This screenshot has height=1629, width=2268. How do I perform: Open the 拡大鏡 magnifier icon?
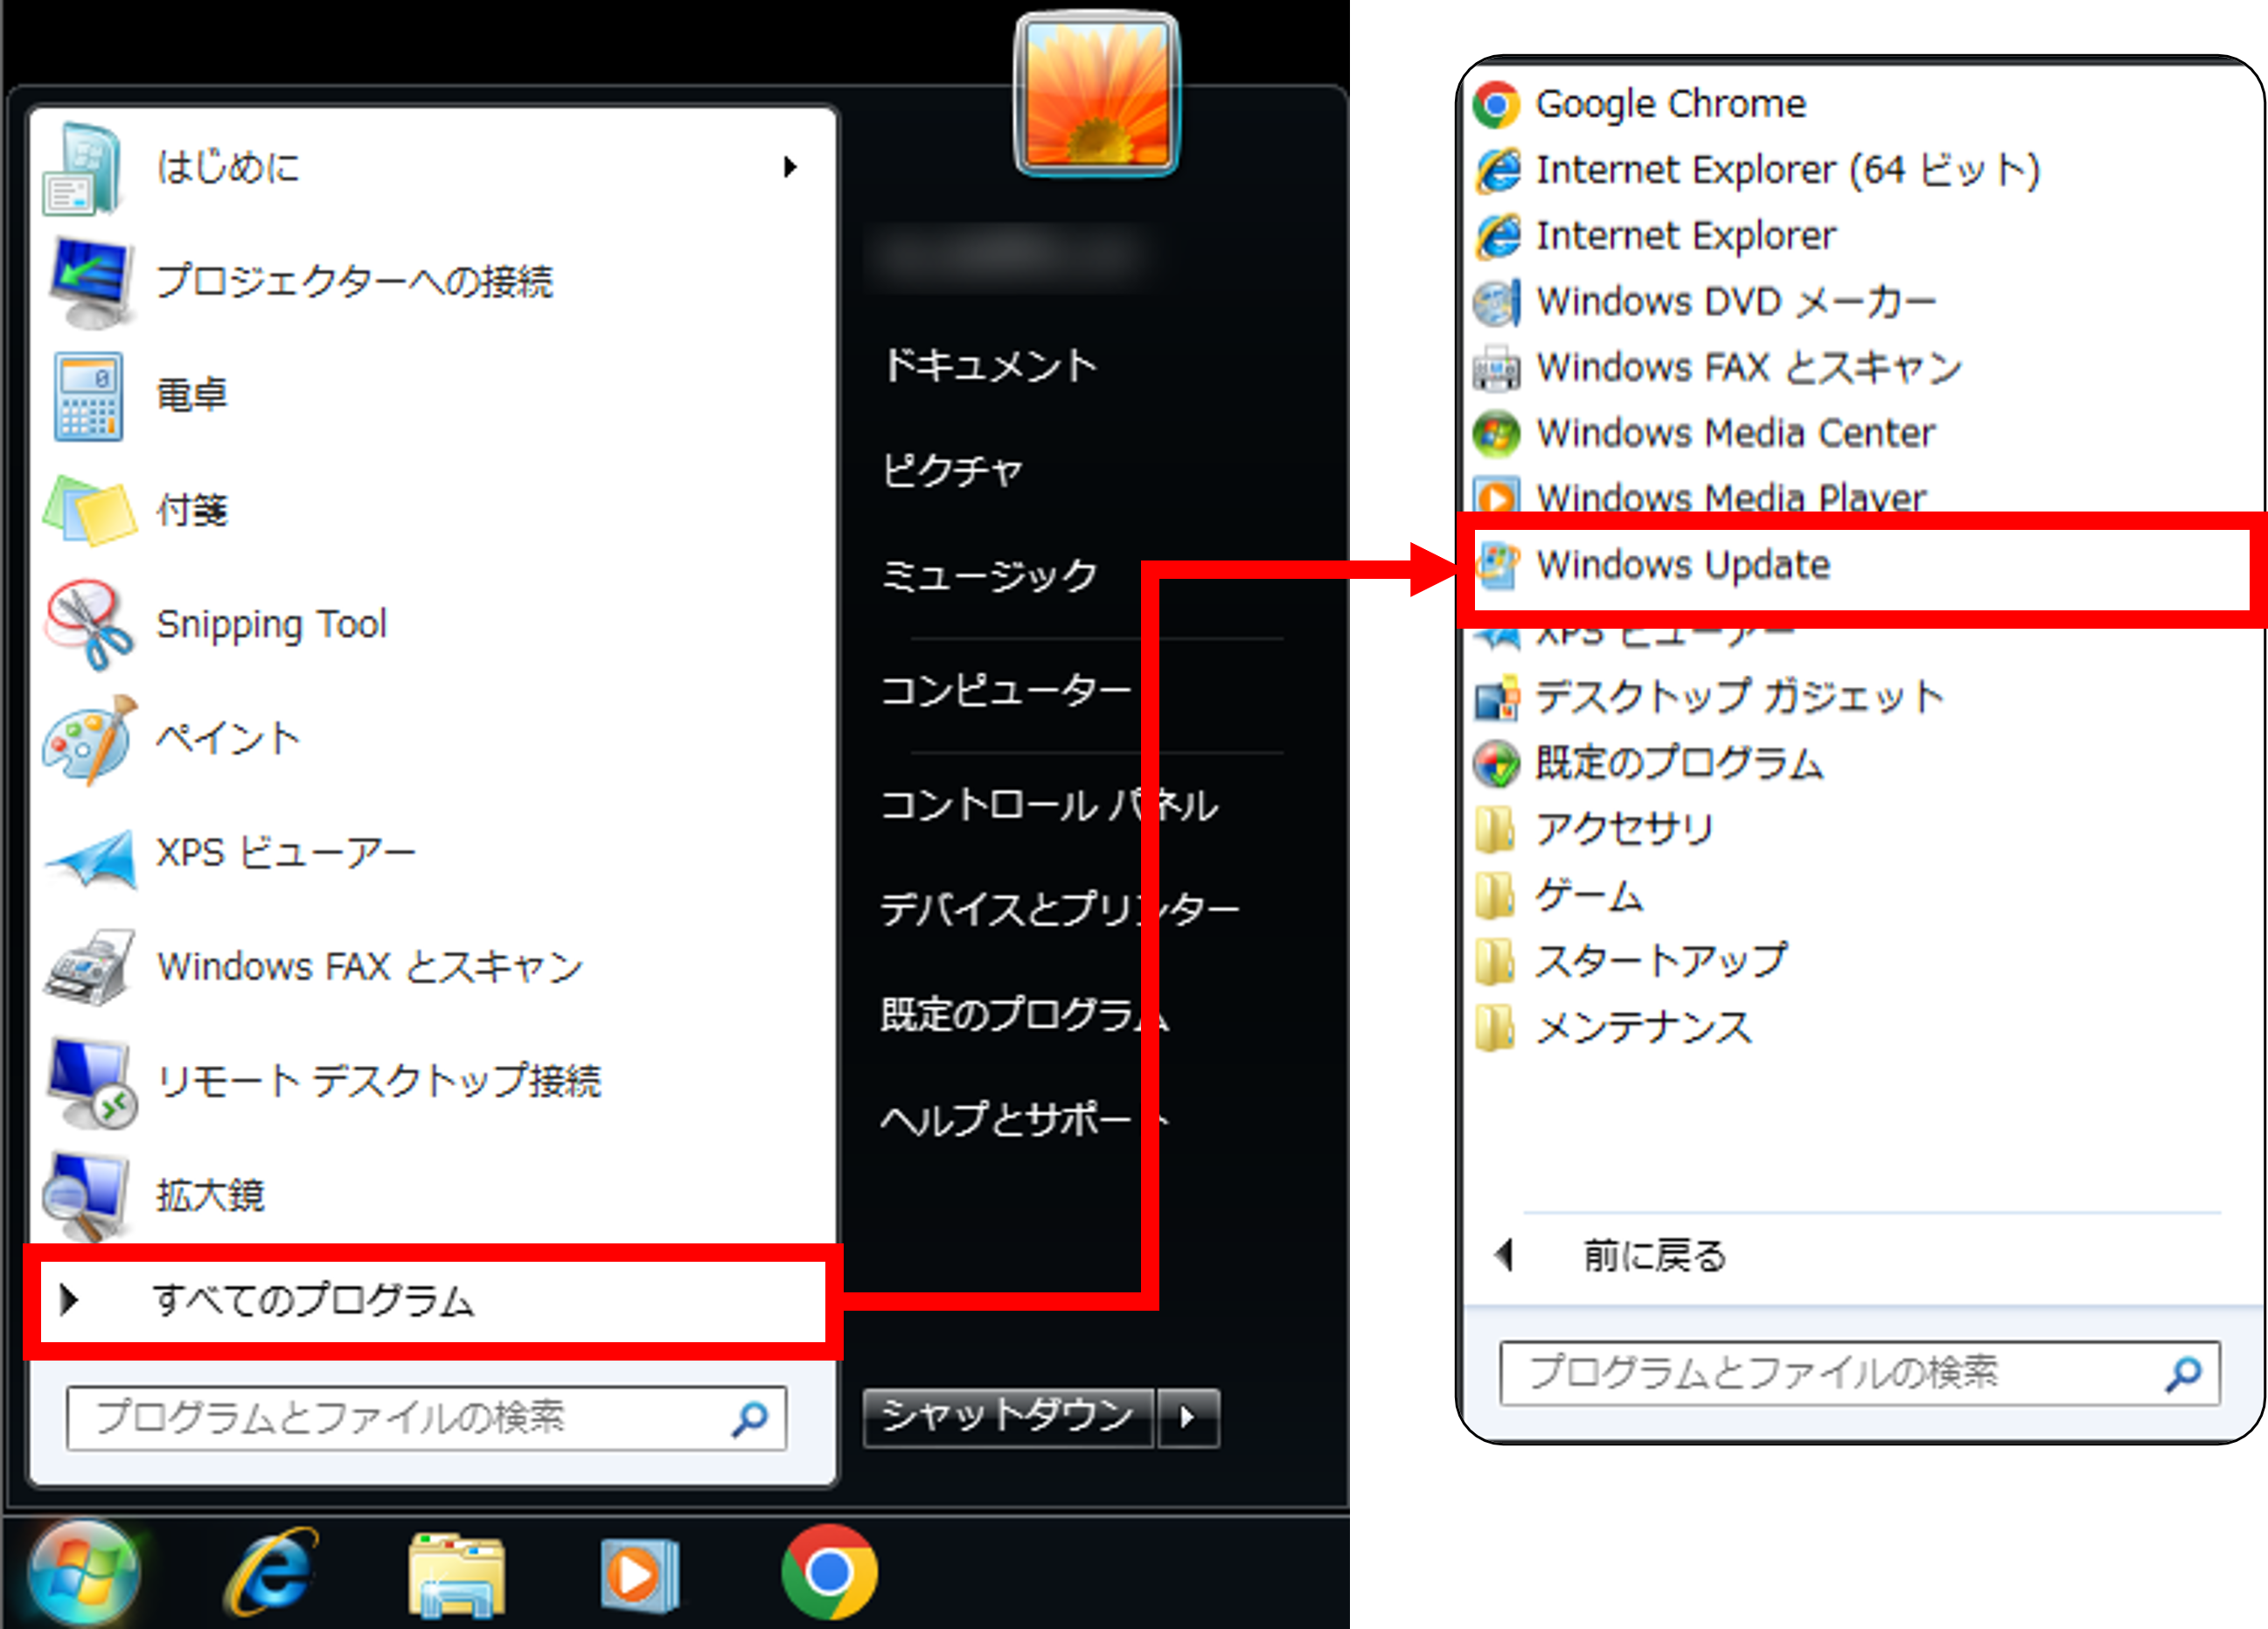(x=86, y=1196)
